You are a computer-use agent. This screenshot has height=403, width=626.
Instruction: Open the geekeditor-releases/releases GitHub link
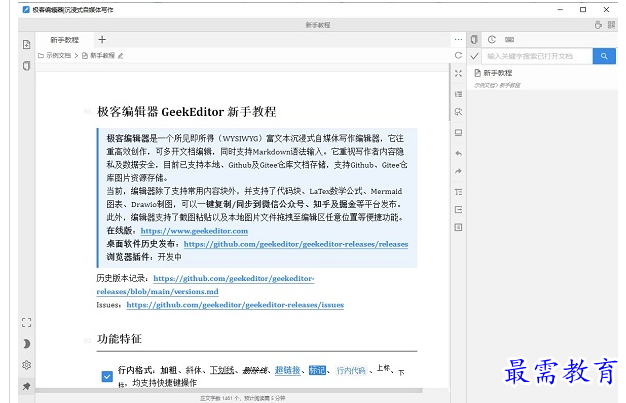296,244
